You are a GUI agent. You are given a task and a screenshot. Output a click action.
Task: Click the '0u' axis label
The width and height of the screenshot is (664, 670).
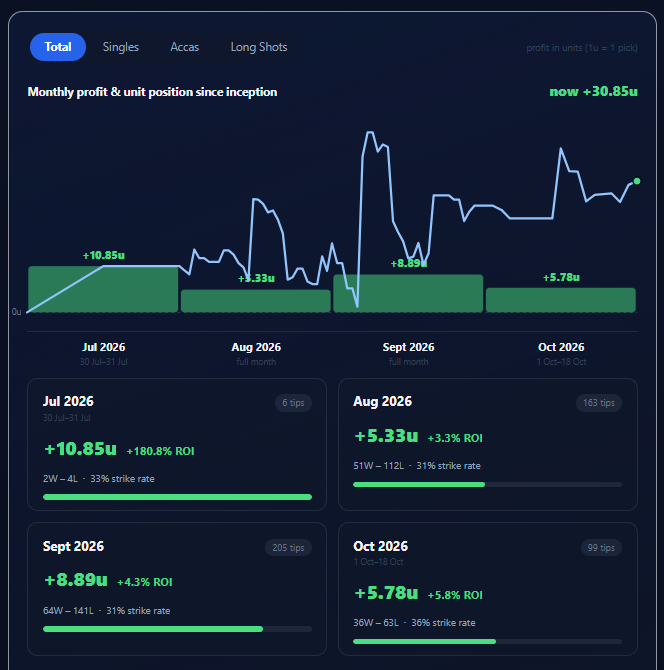pyautogui.click(x=17, y=312)
